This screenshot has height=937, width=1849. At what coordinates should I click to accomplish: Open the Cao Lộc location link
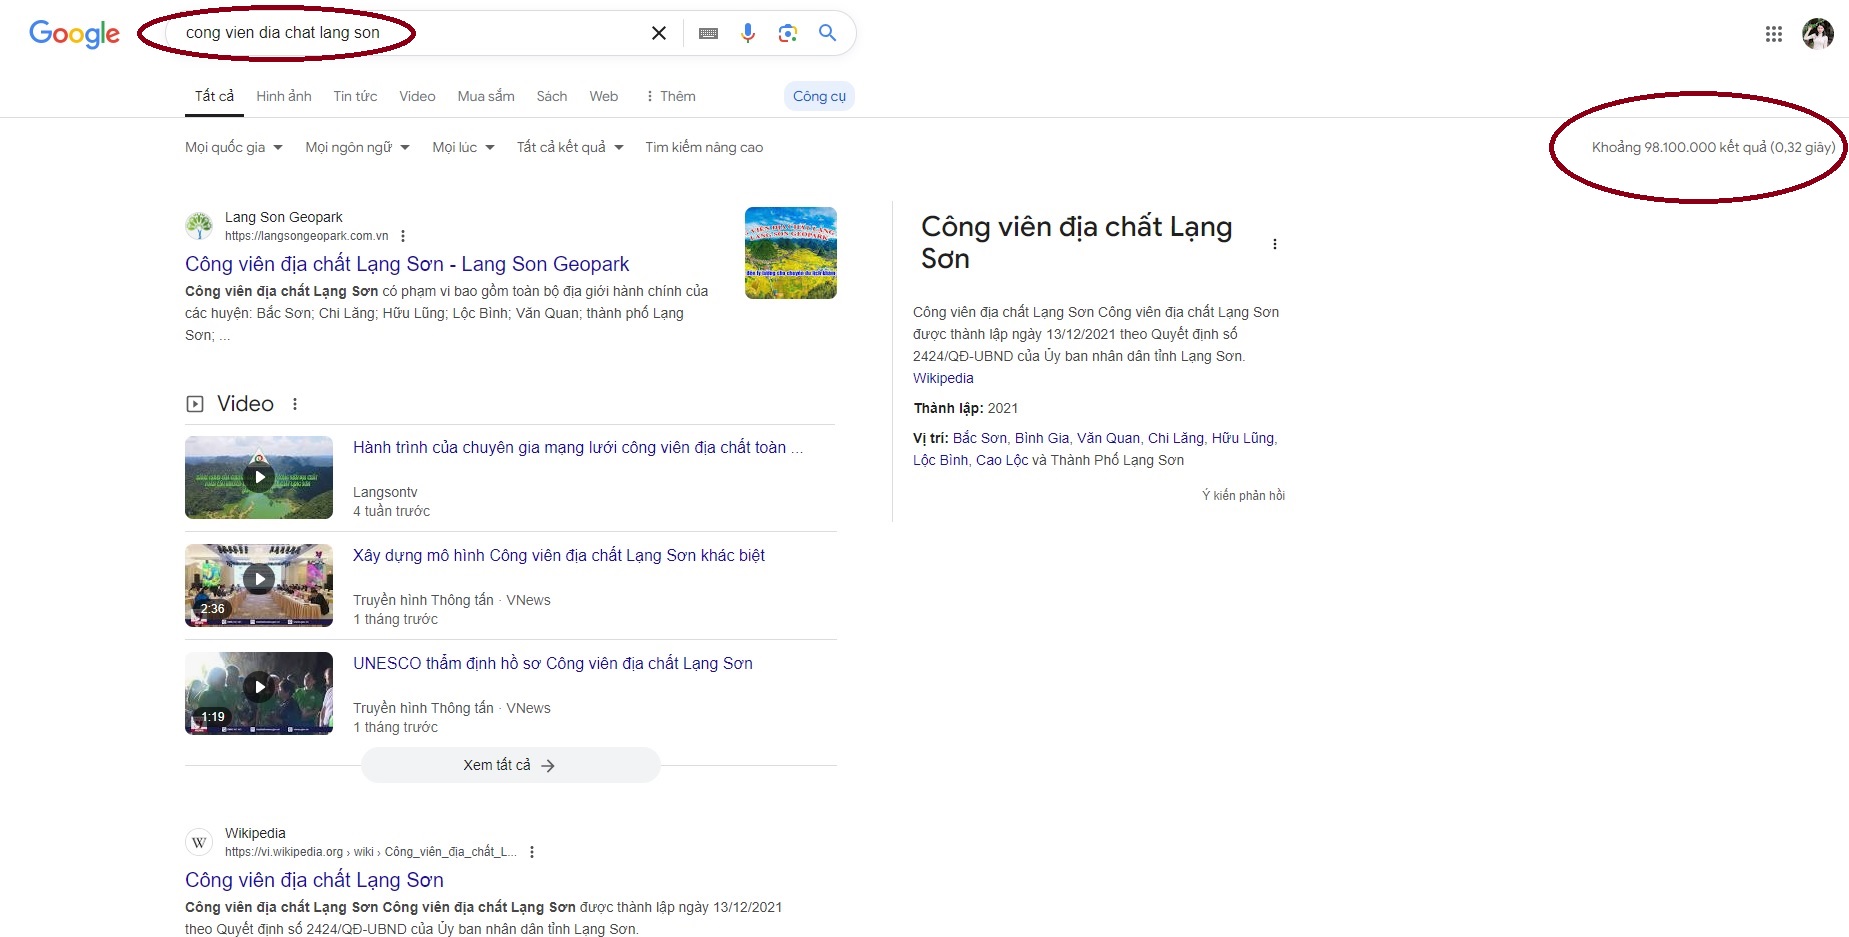click(x=1002, y=460)
